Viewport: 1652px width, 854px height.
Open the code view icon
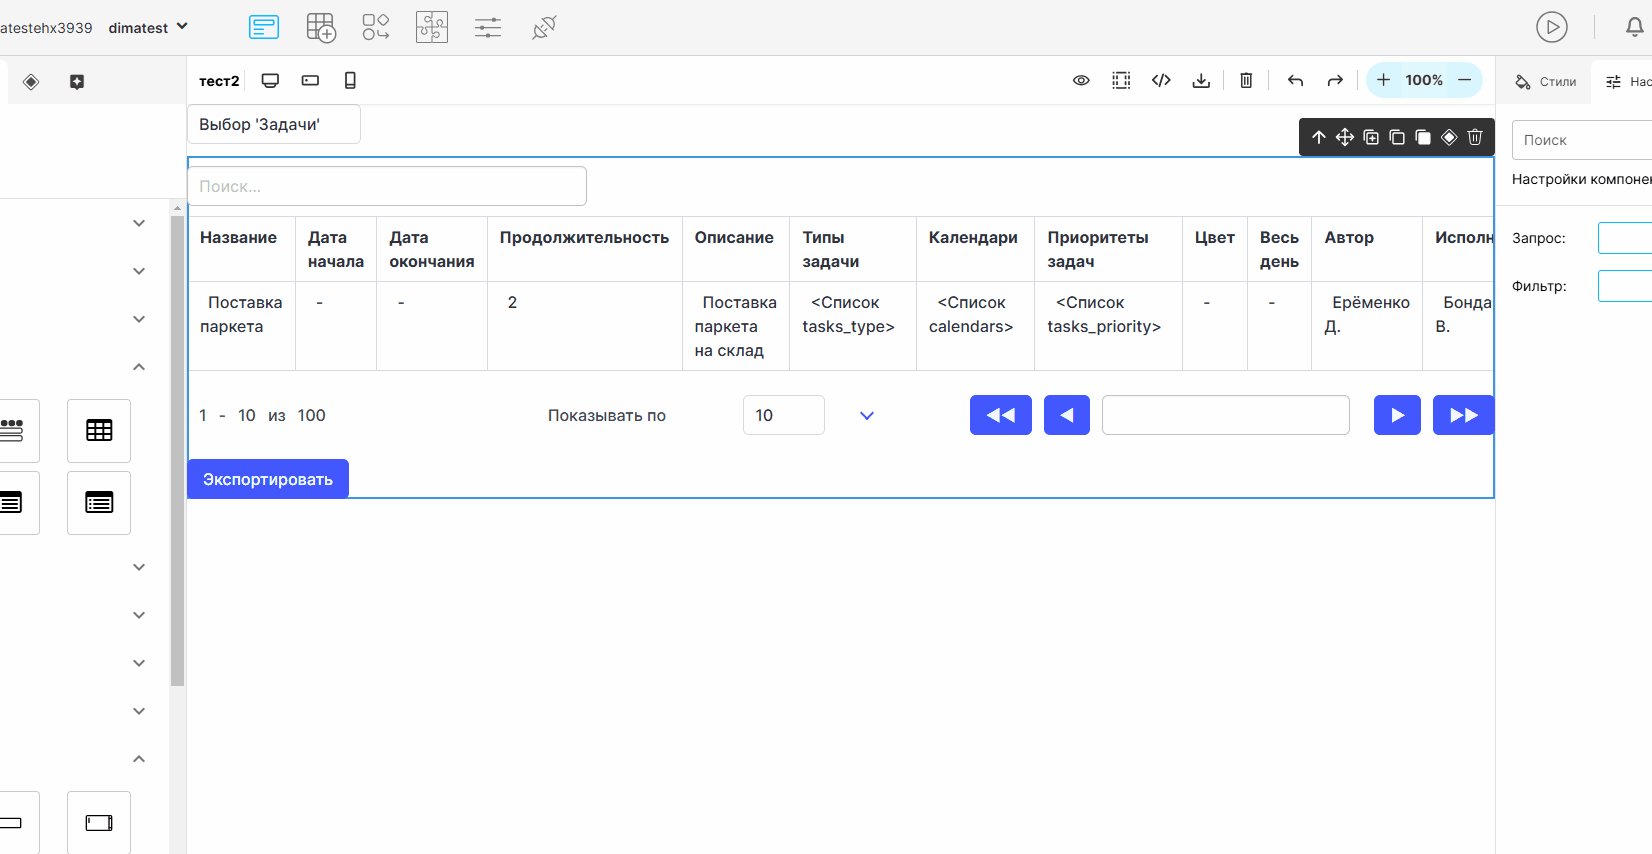(1161, 81)
